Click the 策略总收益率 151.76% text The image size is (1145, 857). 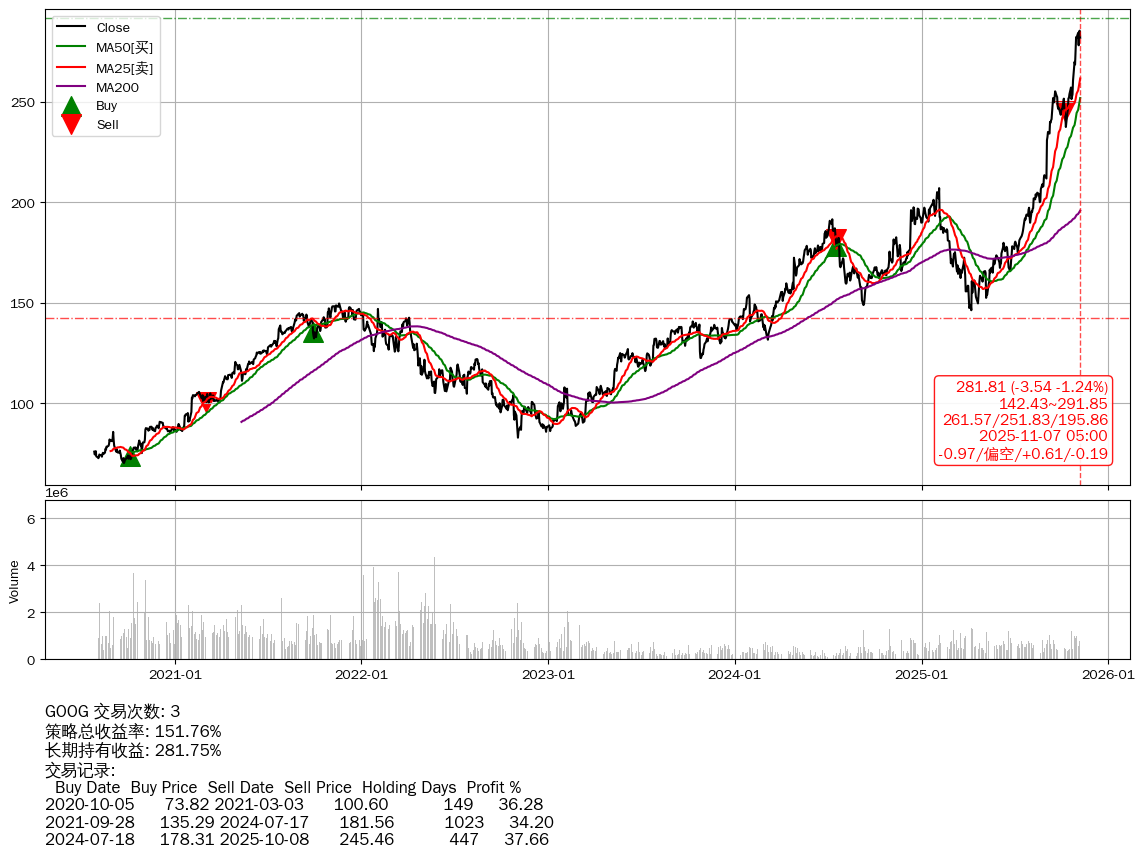(133, 731)
